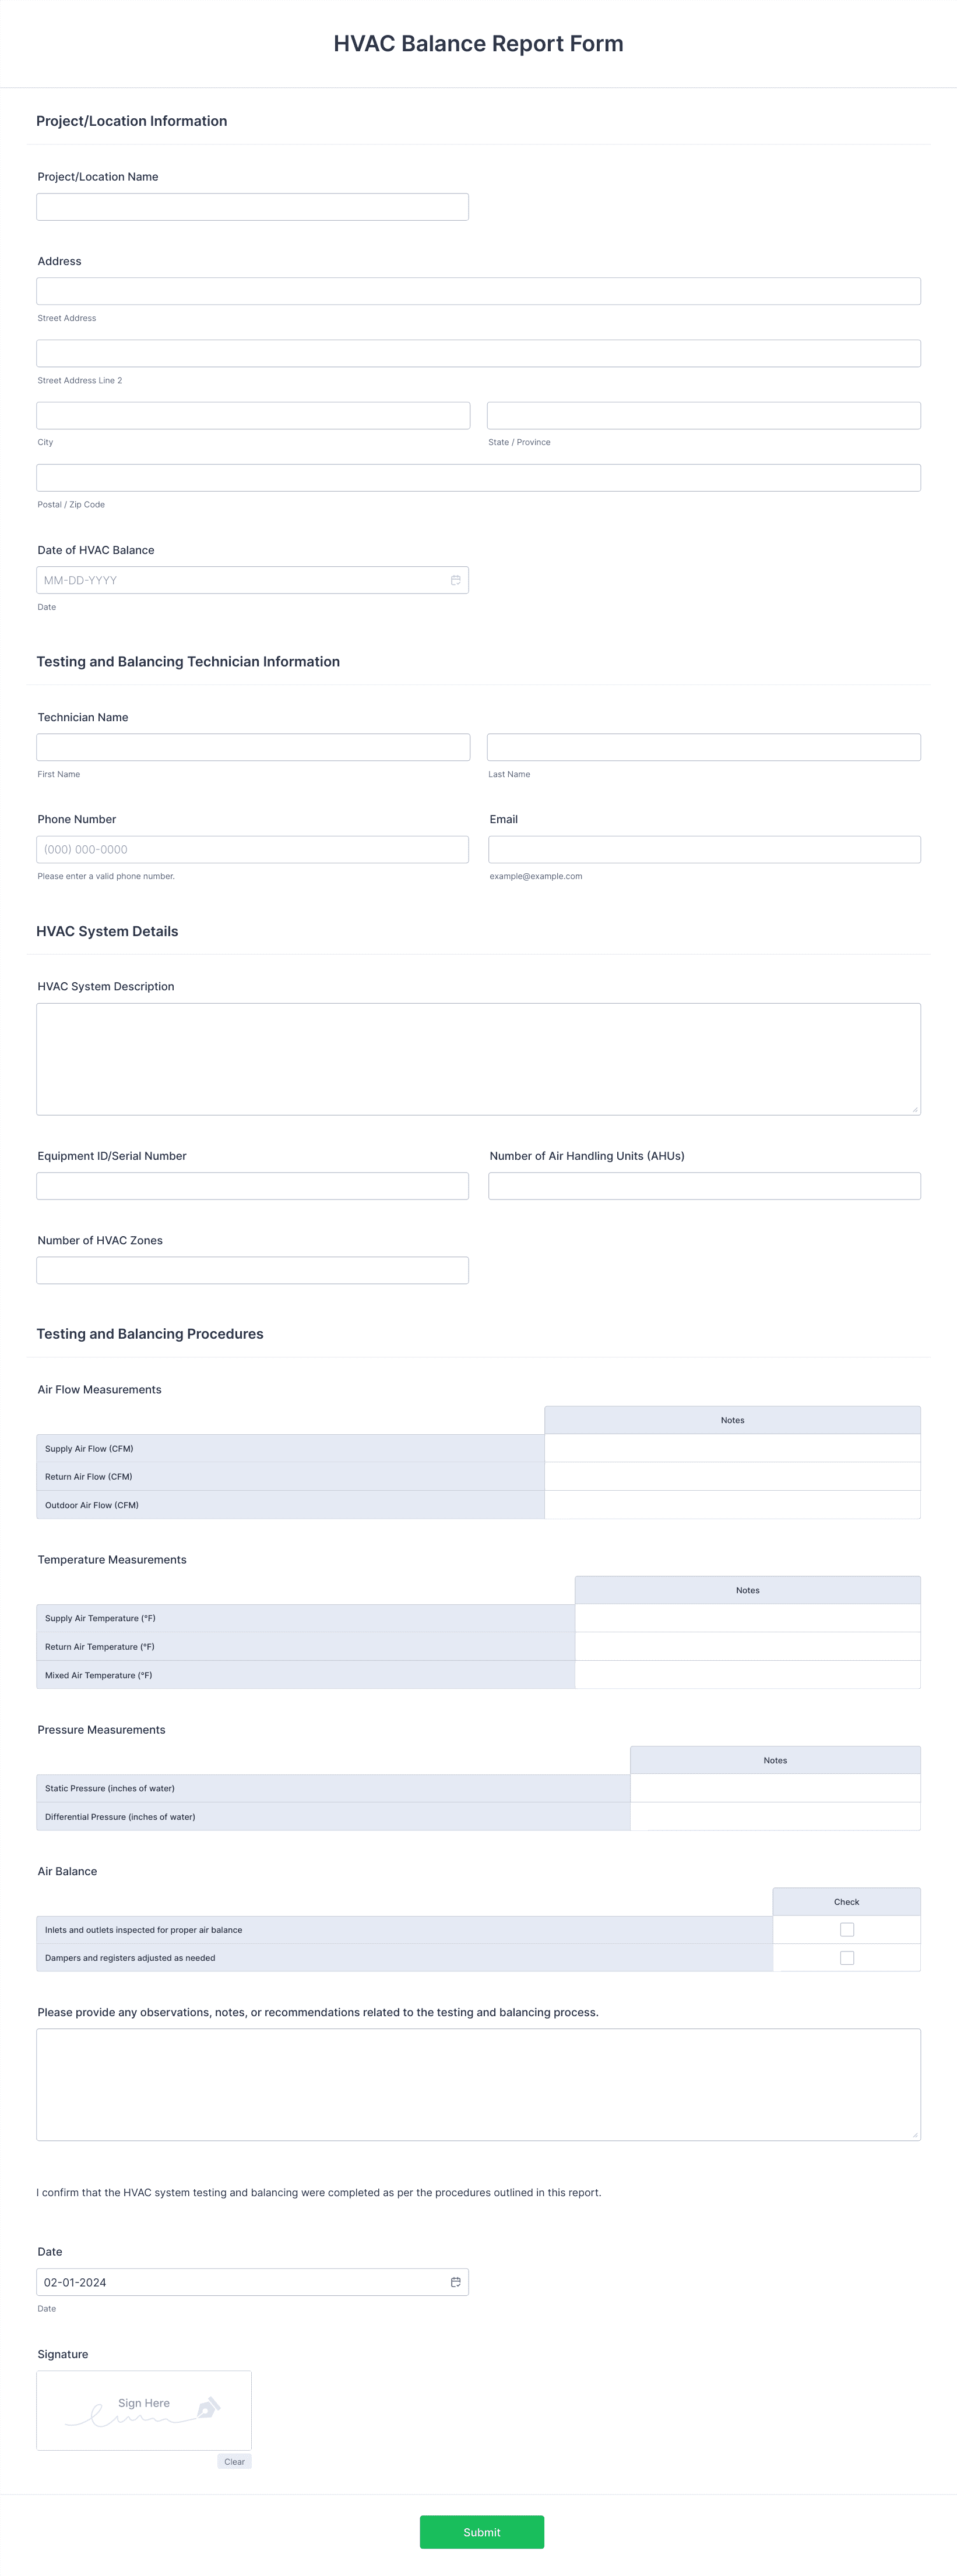The height and width of the screenshot is (2576, 957).
Task: Focus the Postal / Zip Code input
Action: pyautogui.click(x=479, y=478)
